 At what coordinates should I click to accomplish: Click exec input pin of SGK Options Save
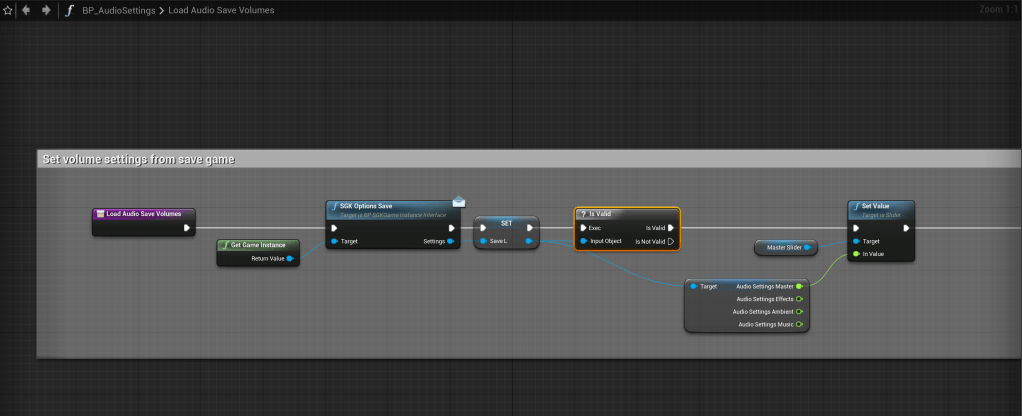[334, 228]
